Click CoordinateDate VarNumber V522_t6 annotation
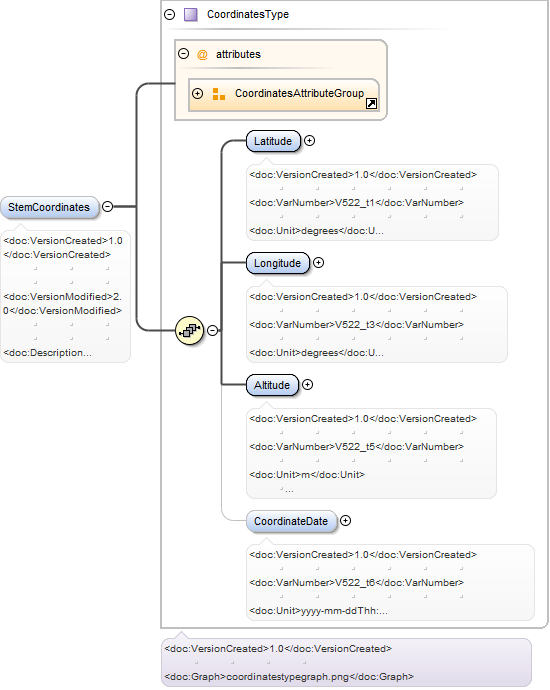 [356, 583]
